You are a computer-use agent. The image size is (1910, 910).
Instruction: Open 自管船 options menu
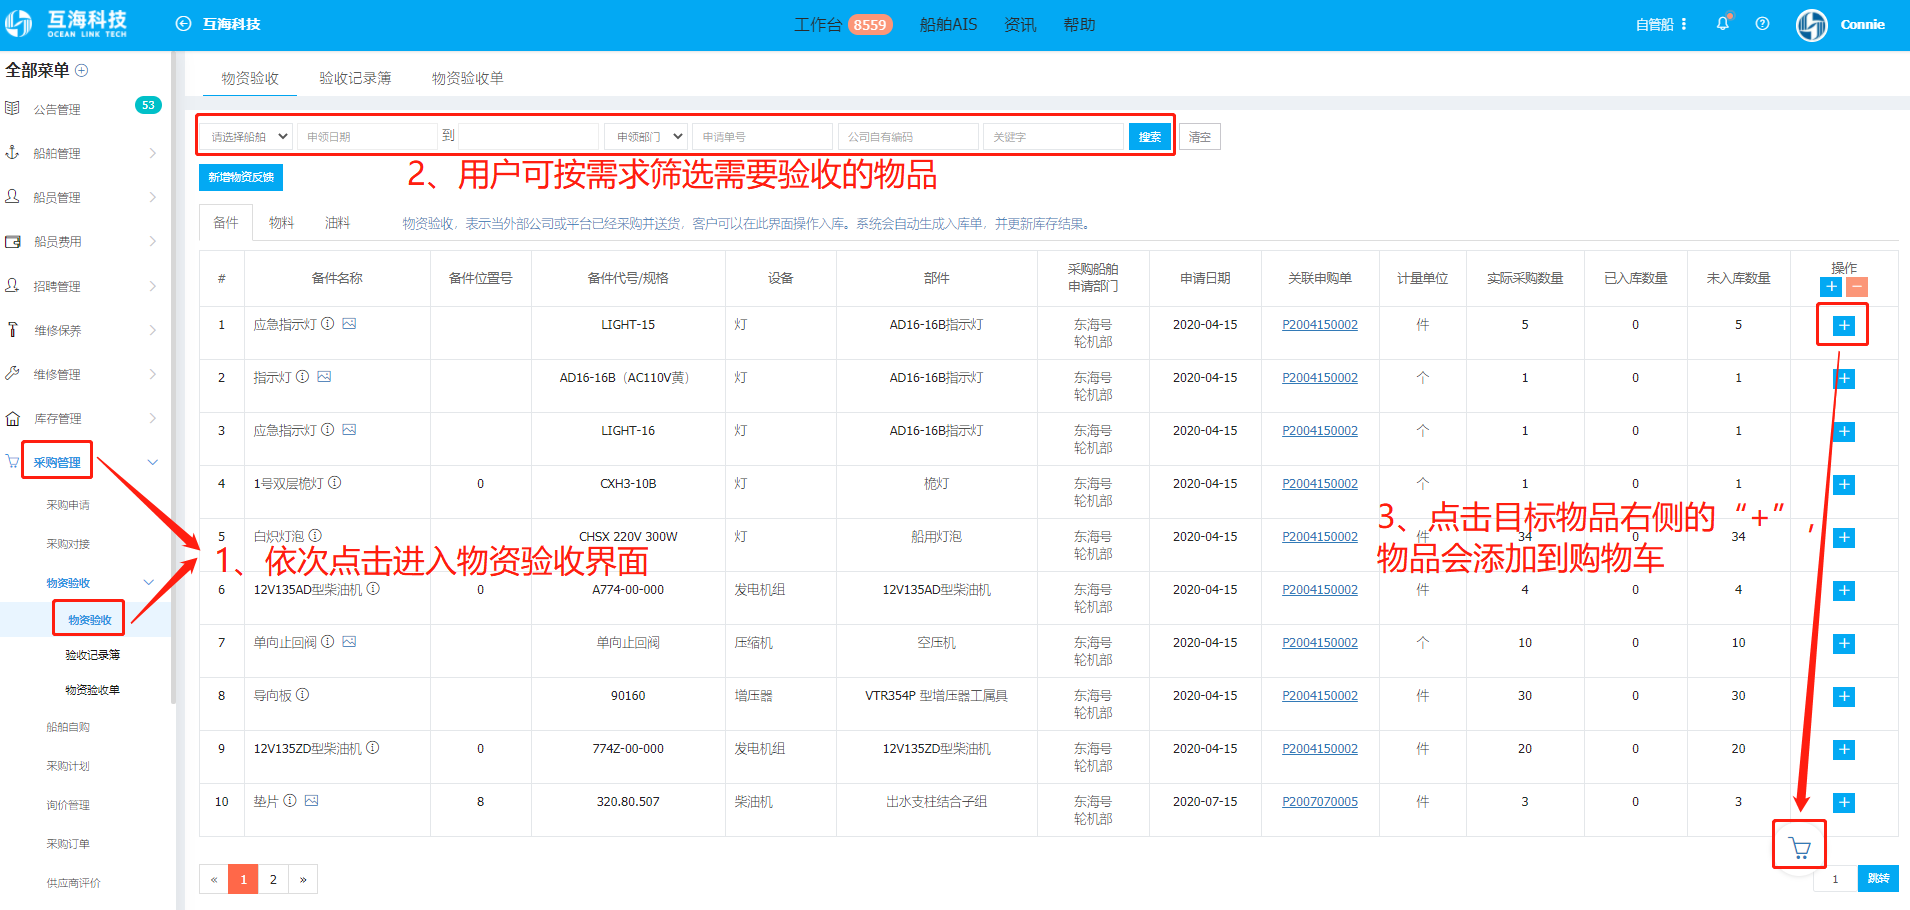tap(1661, 24)
